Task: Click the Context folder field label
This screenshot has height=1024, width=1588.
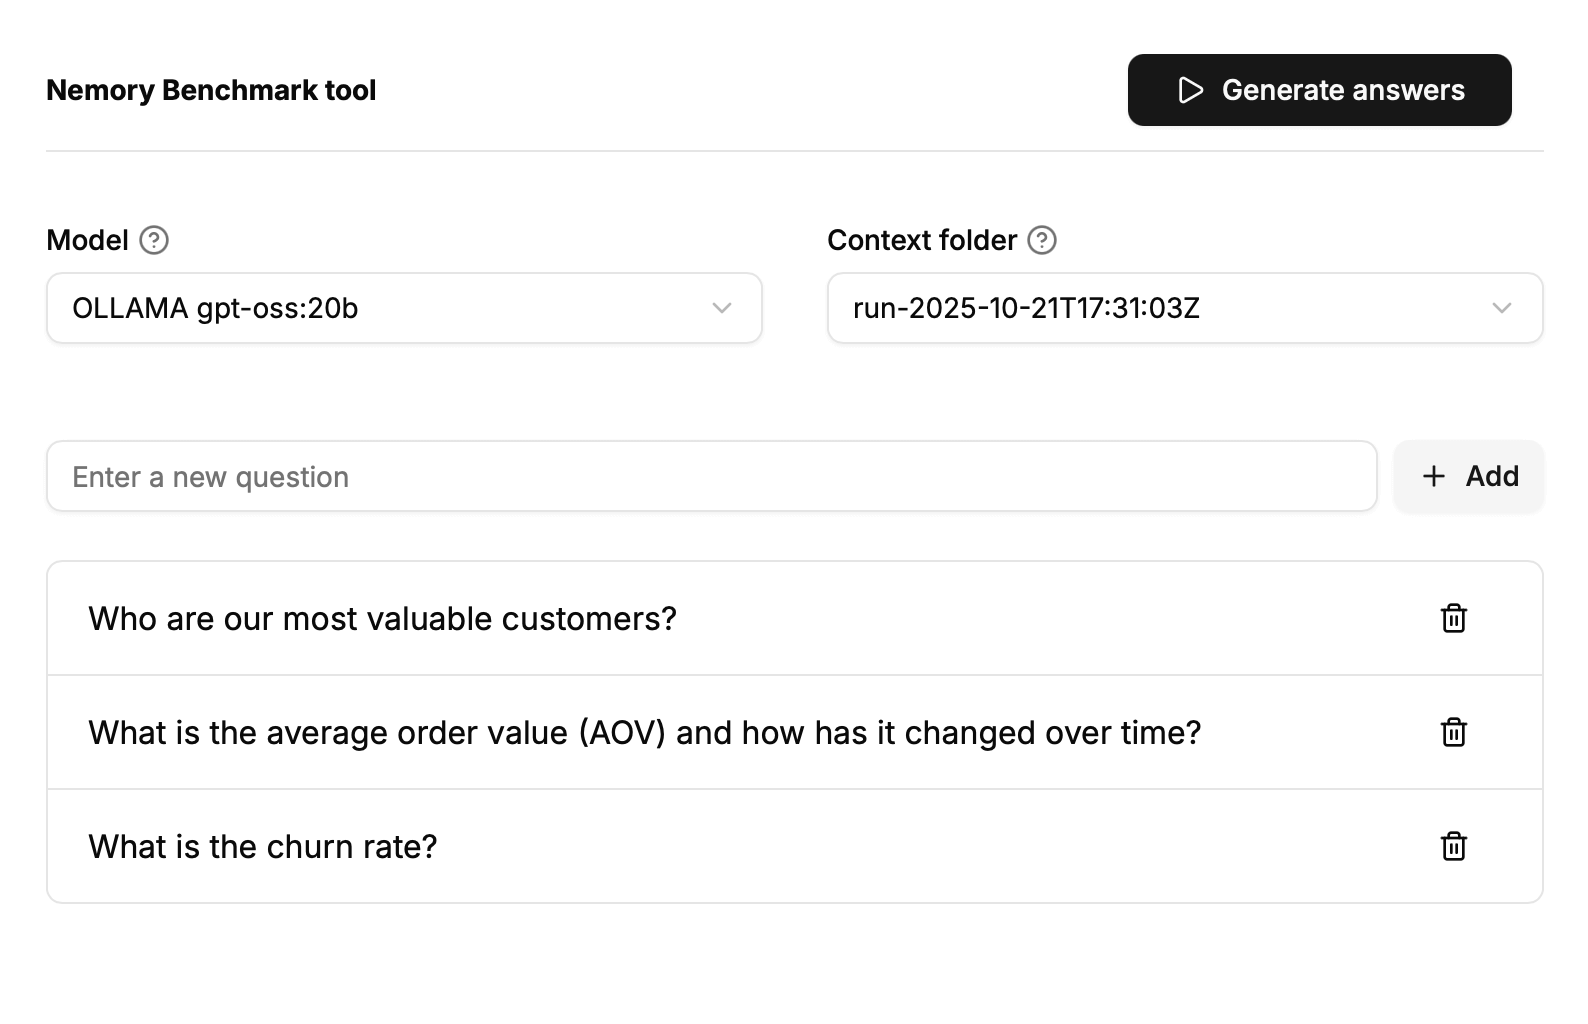Action: 921,240
